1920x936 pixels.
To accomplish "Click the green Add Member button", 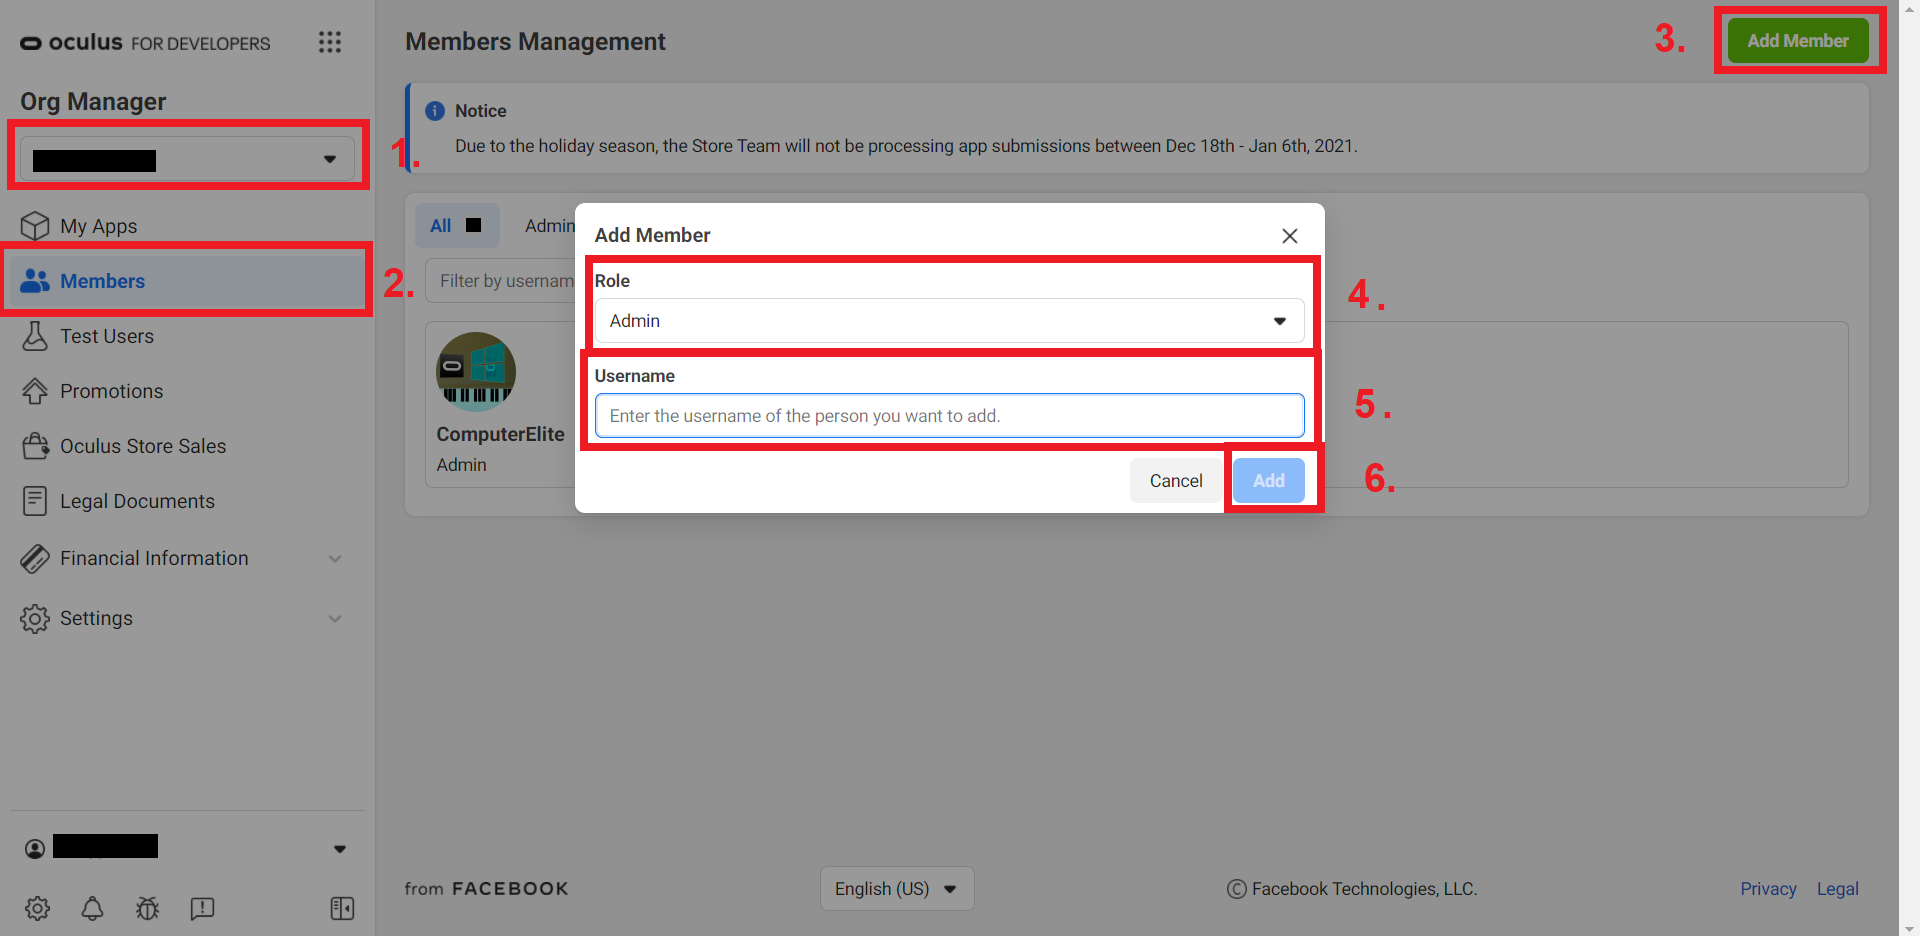I will pos(1797,41).
